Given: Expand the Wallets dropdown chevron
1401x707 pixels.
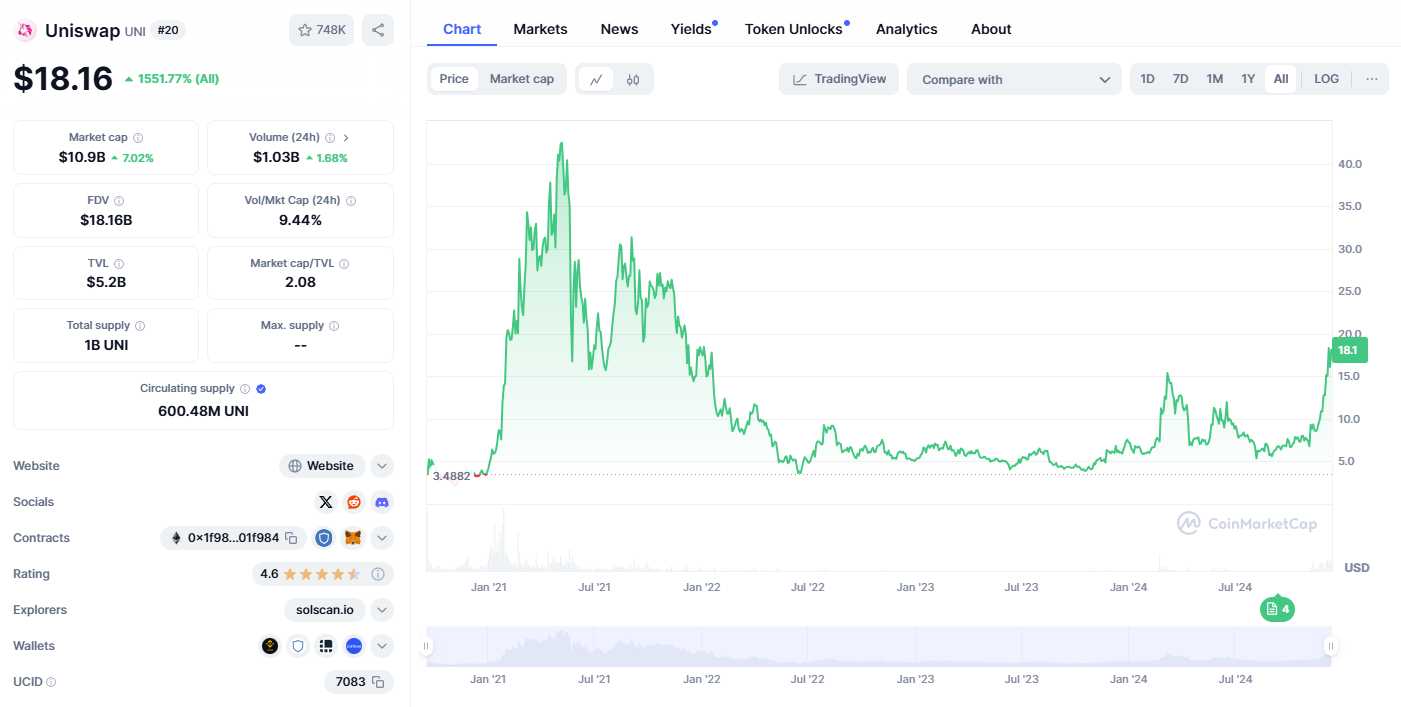Looking at the screenshot, I should coord(382,646).
